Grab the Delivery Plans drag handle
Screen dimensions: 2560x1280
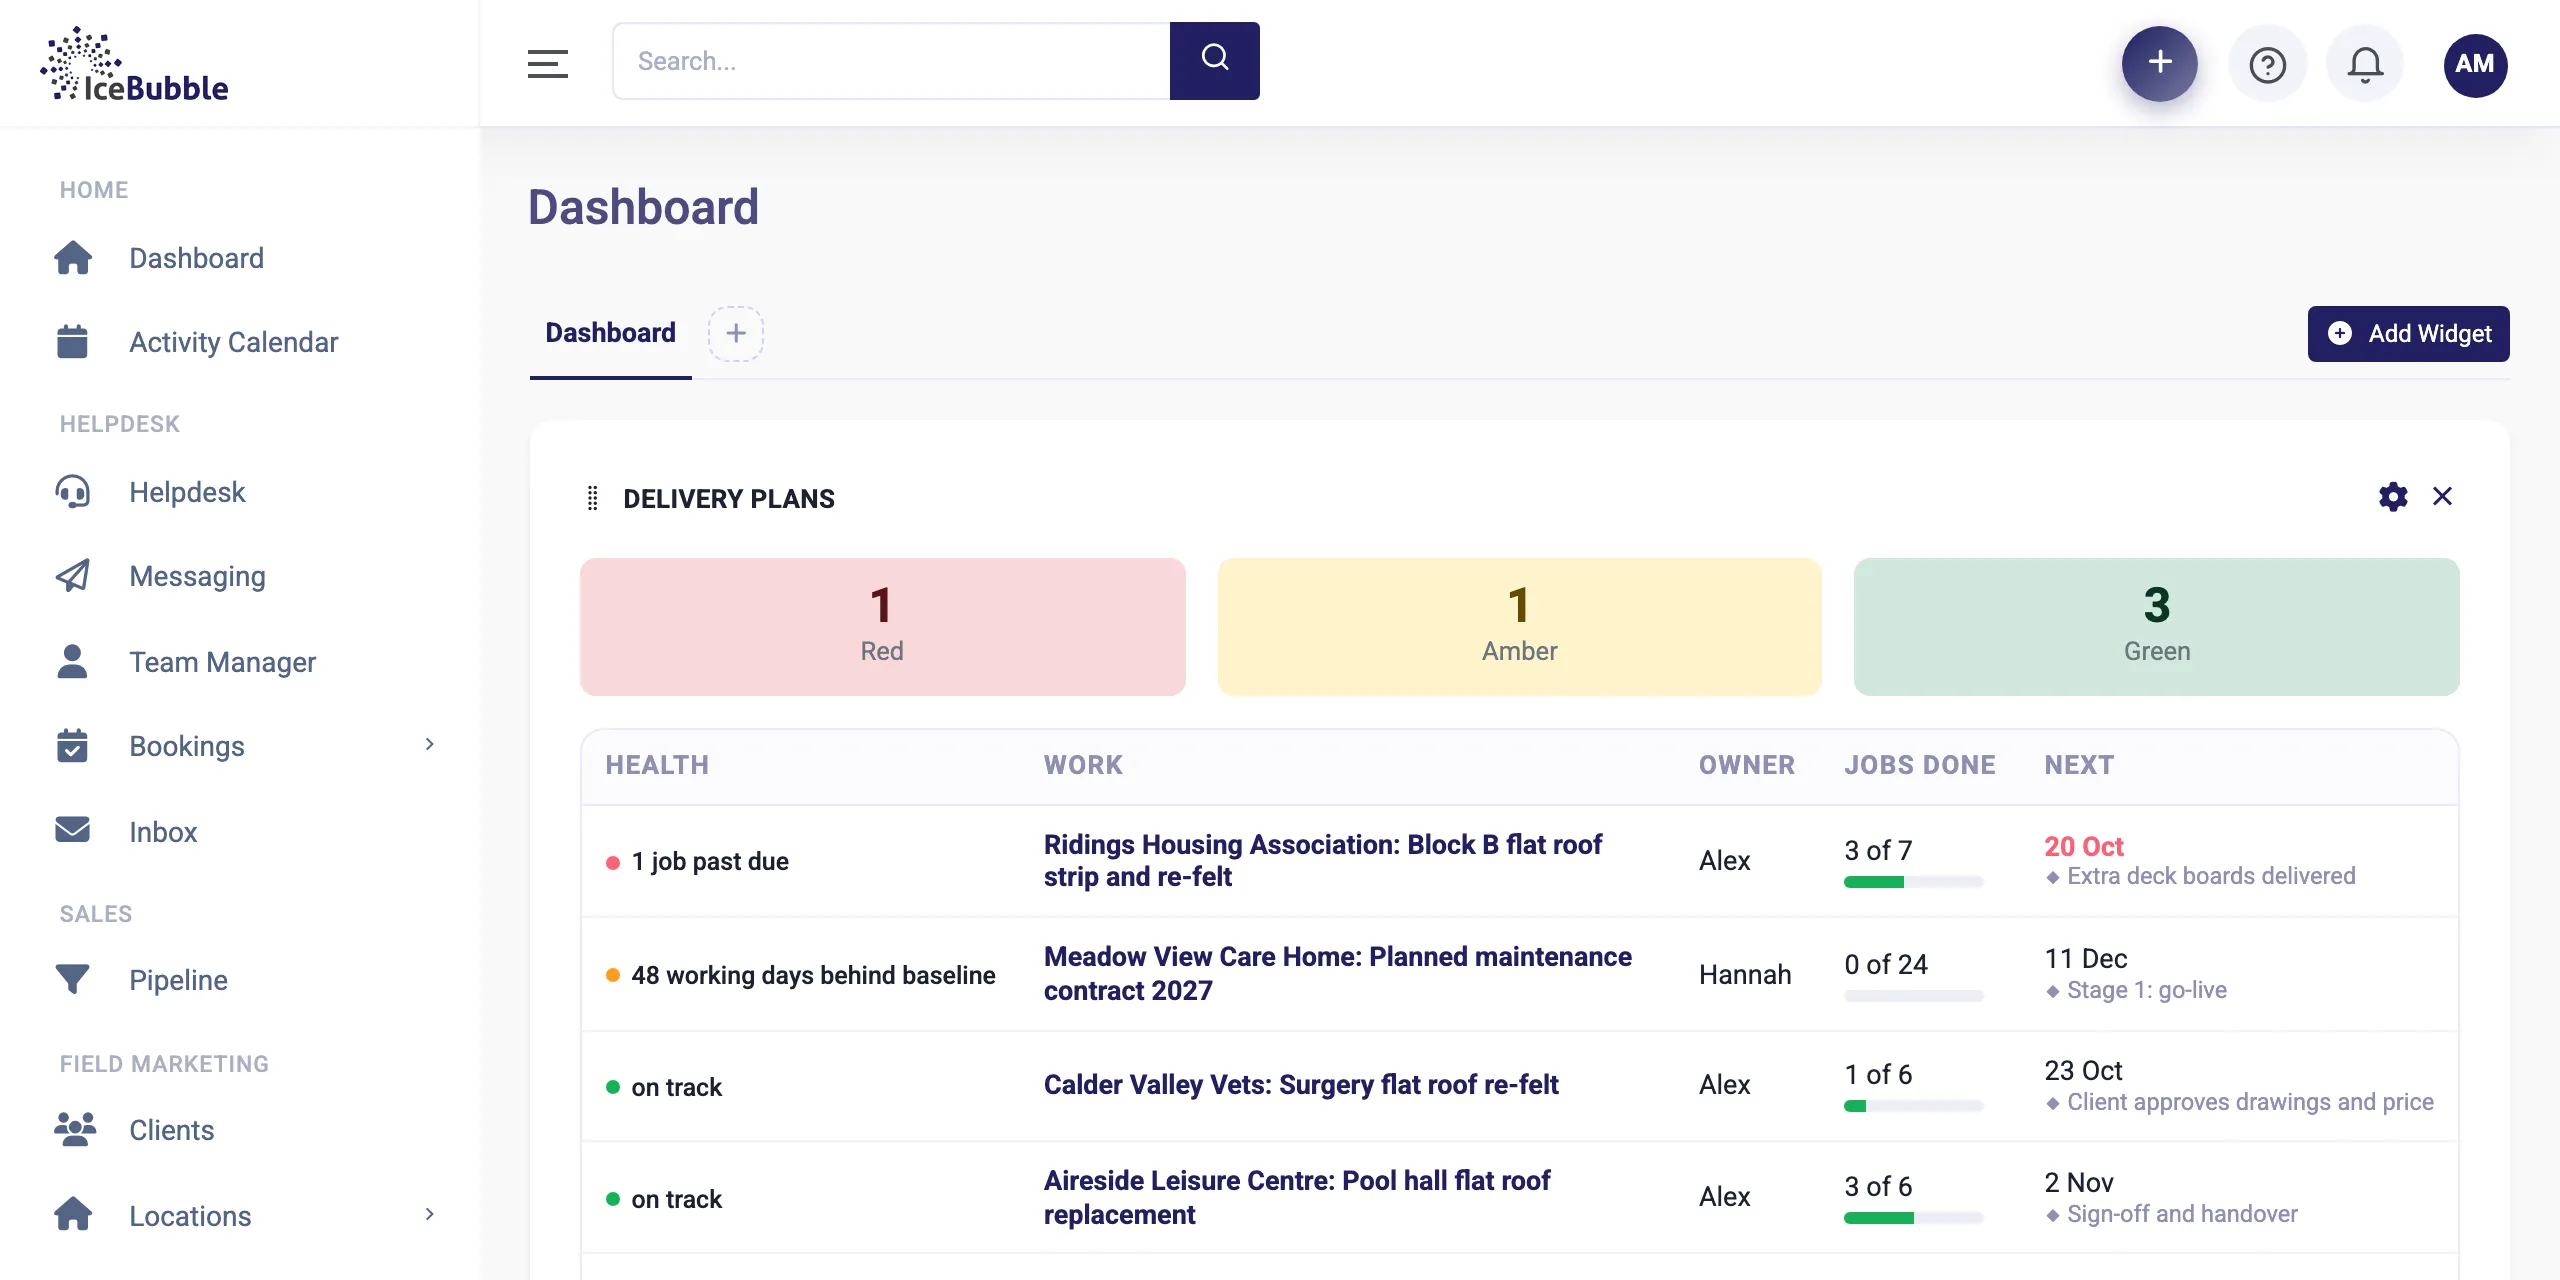coord(592,498)
